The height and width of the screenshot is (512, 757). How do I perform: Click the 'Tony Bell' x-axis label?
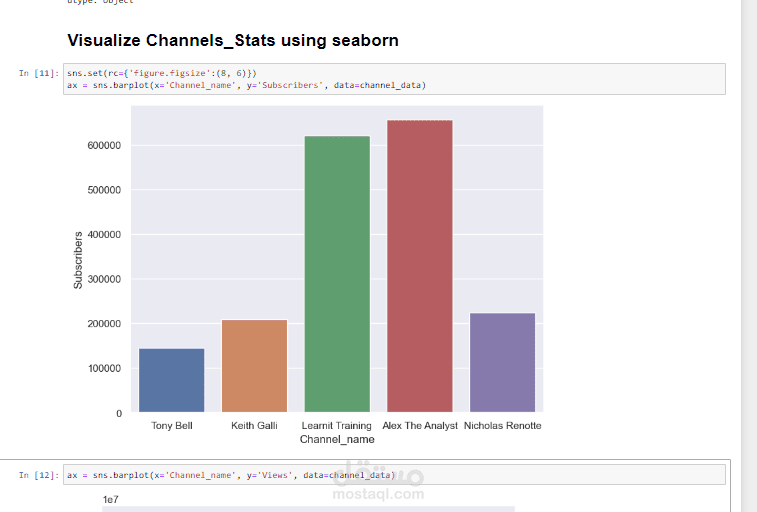pos(172,425)
